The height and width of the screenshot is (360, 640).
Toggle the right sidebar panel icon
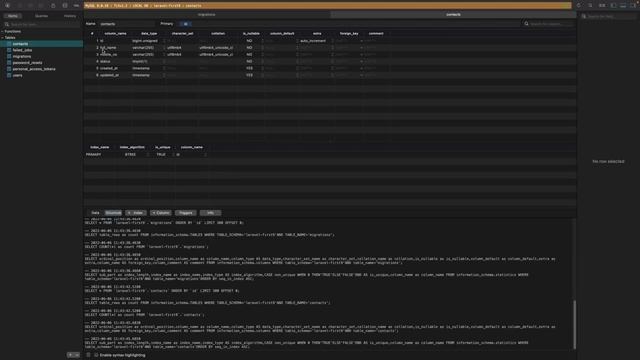(633, 6)
